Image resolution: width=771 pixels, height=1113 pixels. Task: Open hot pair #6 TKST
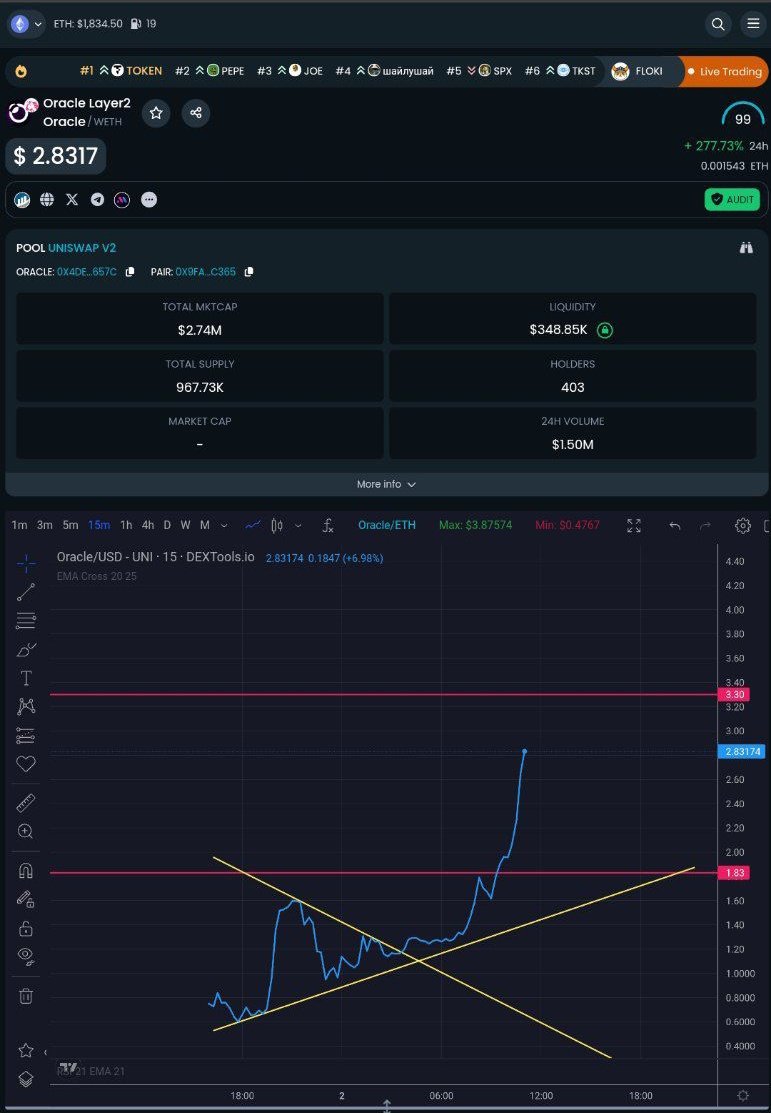pos(560,71)
